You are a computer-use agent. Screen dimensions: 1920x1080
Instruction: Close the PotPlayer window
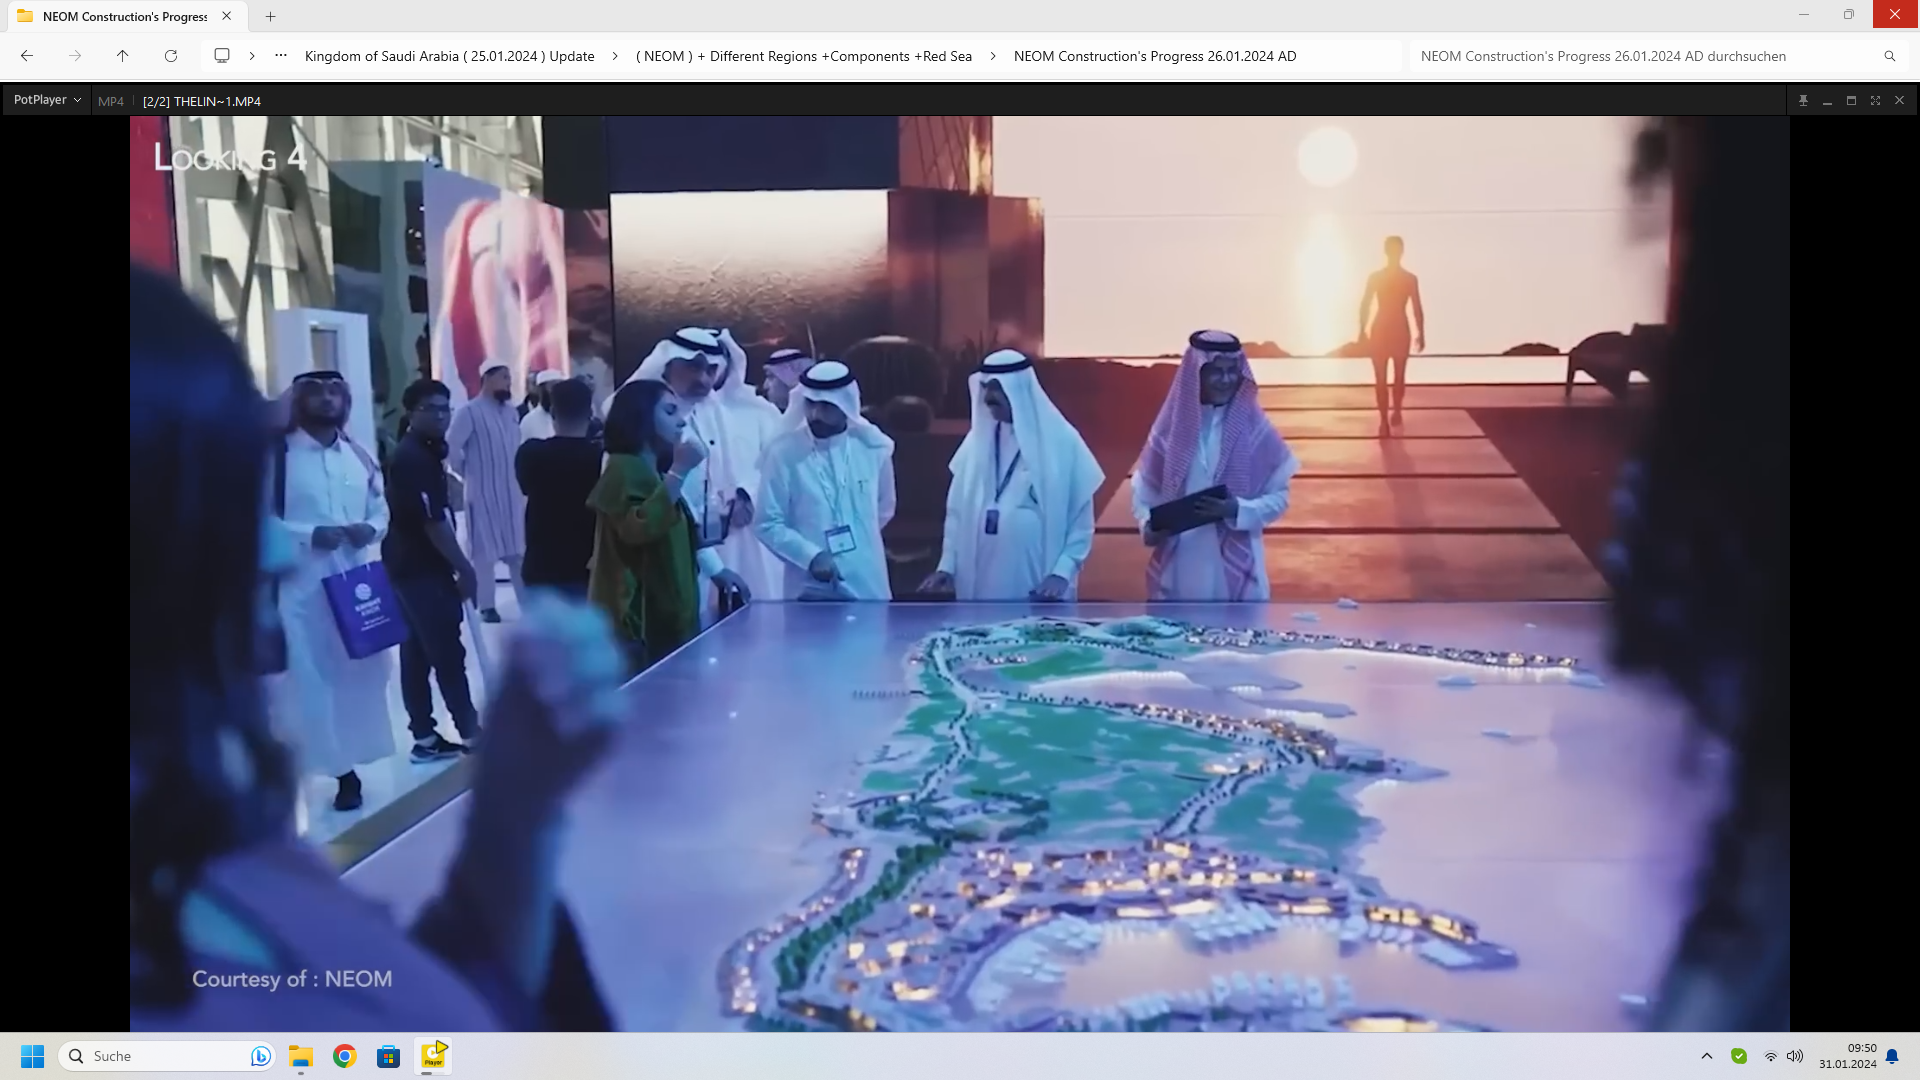pyautogui.click(x=1899, y=101)
